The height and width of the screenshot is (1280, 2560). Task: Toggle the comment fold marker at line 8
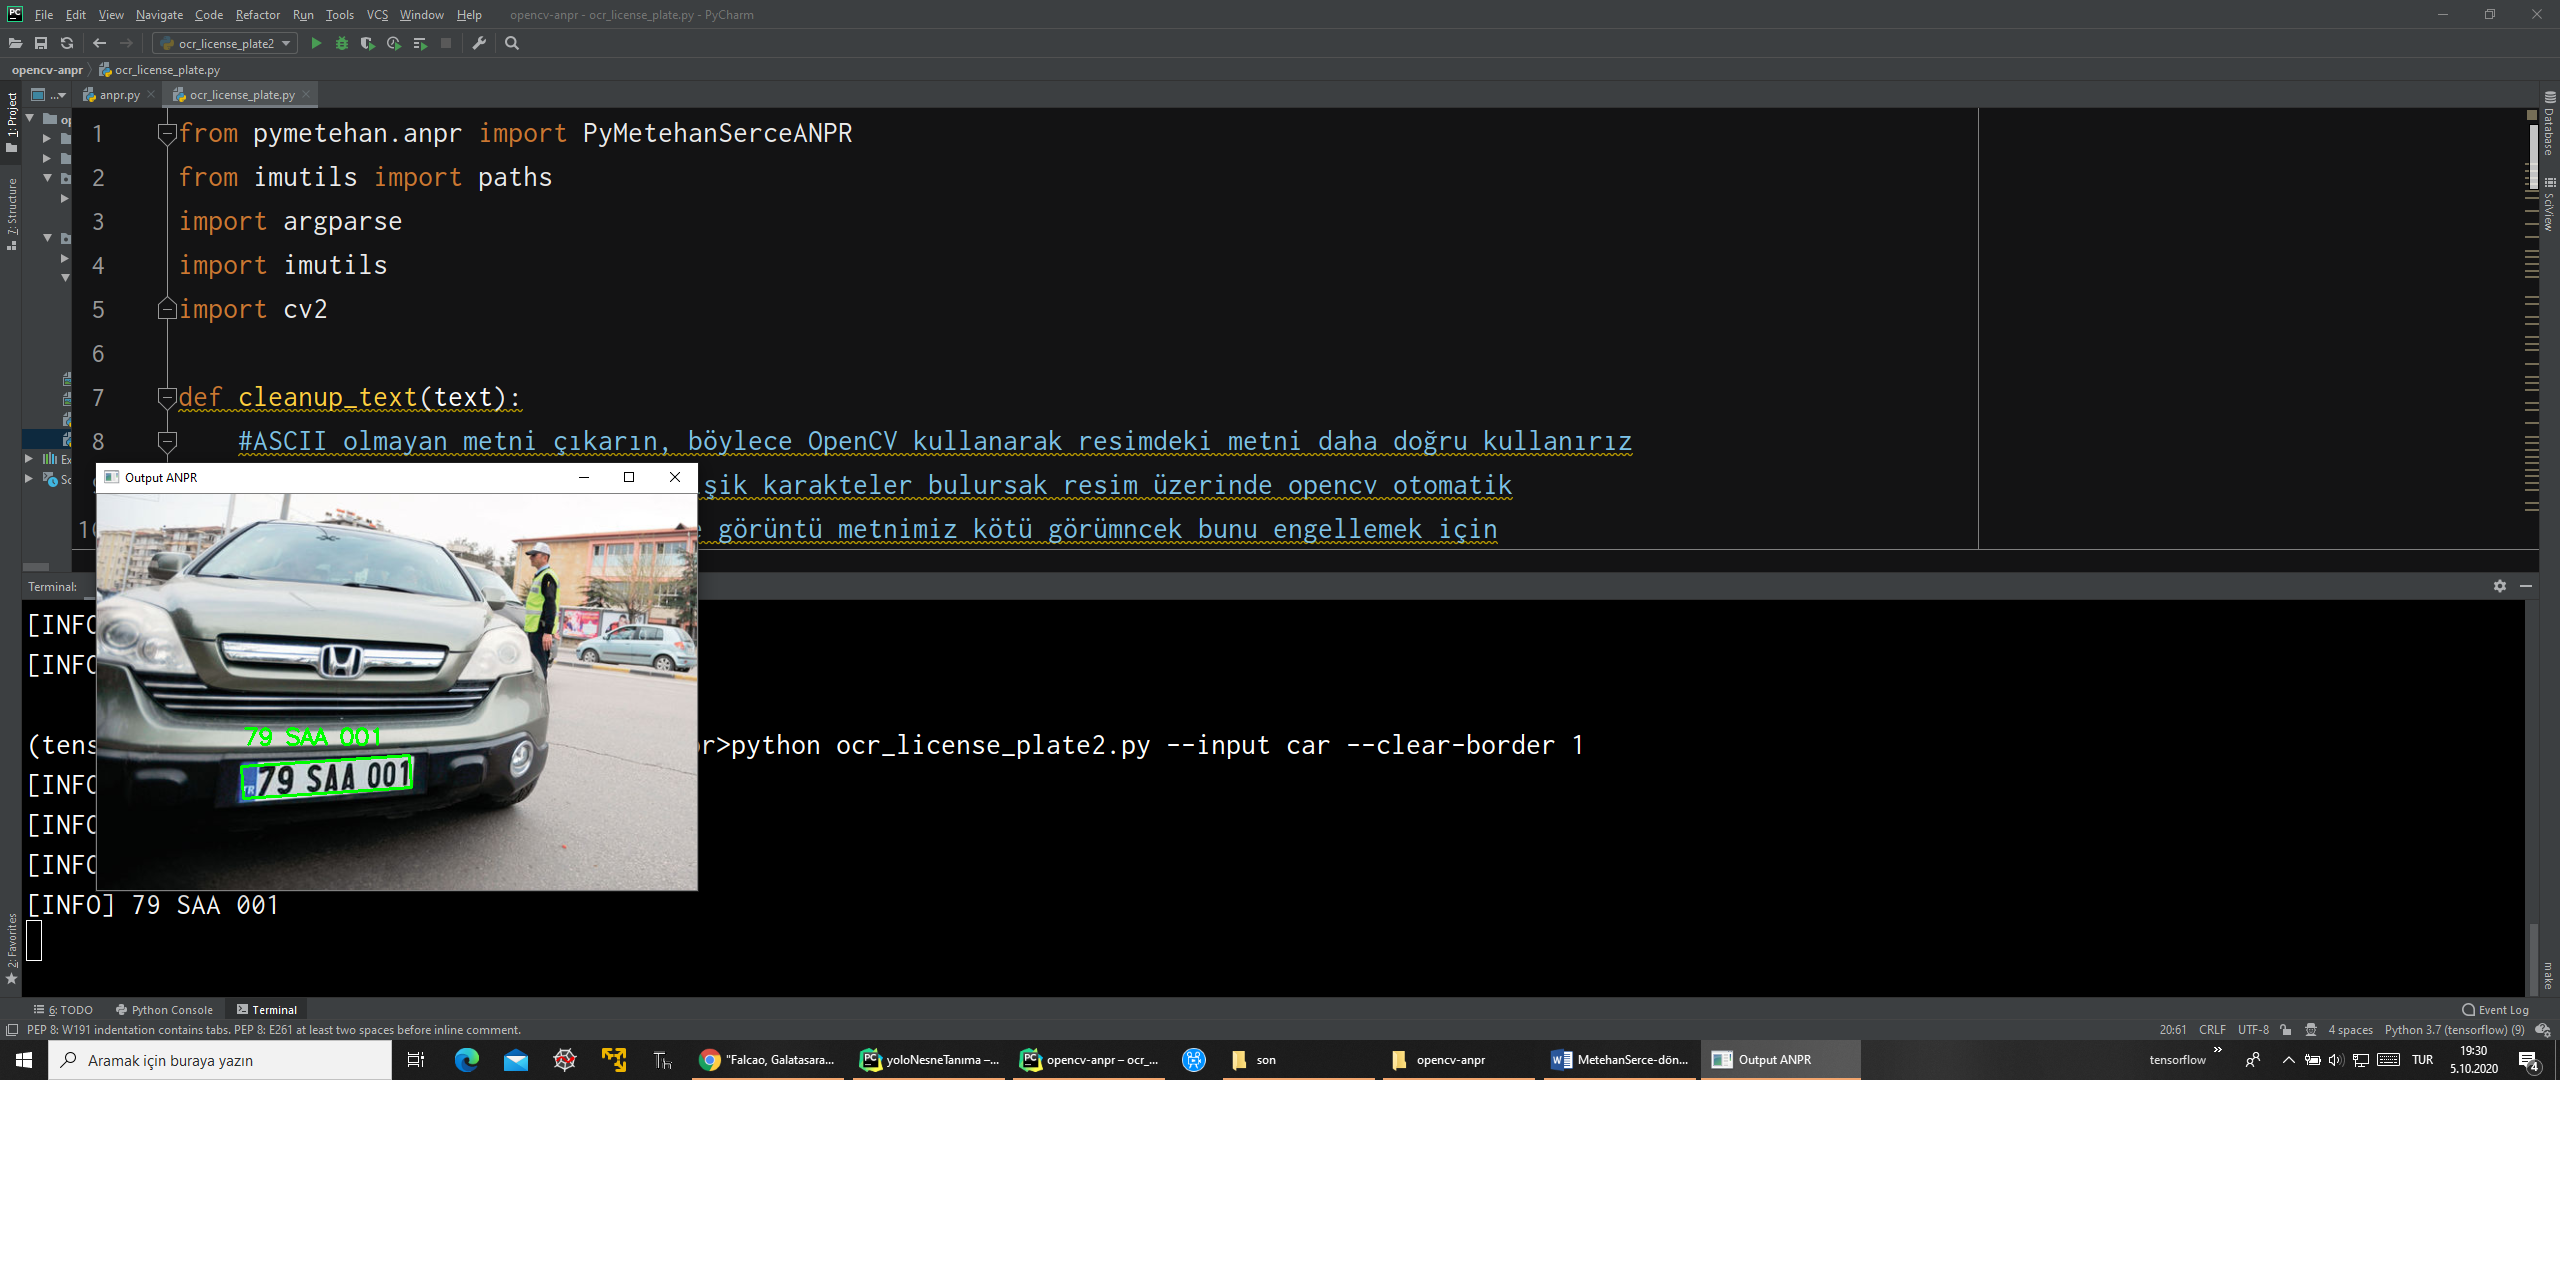167,441
